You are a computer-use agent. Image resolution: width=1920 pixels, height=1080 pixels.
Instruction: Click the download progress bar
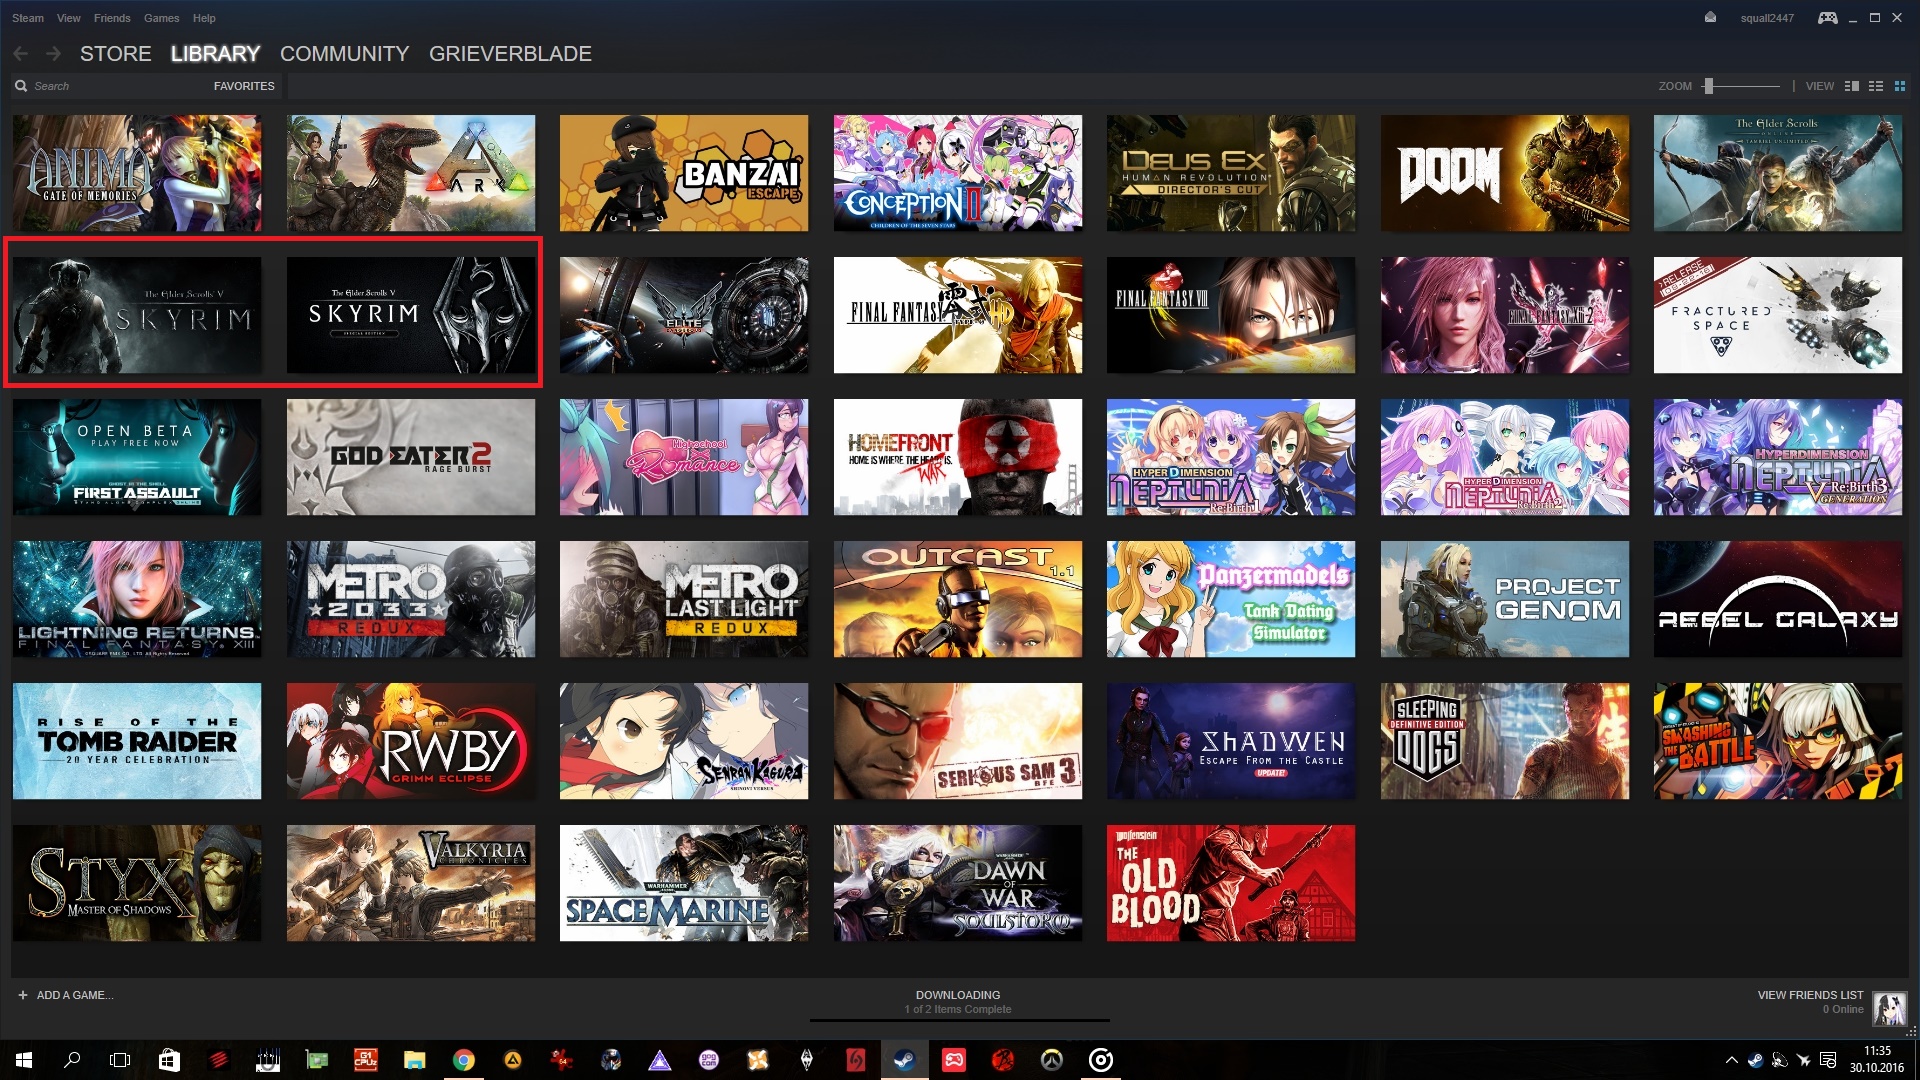959,1020
